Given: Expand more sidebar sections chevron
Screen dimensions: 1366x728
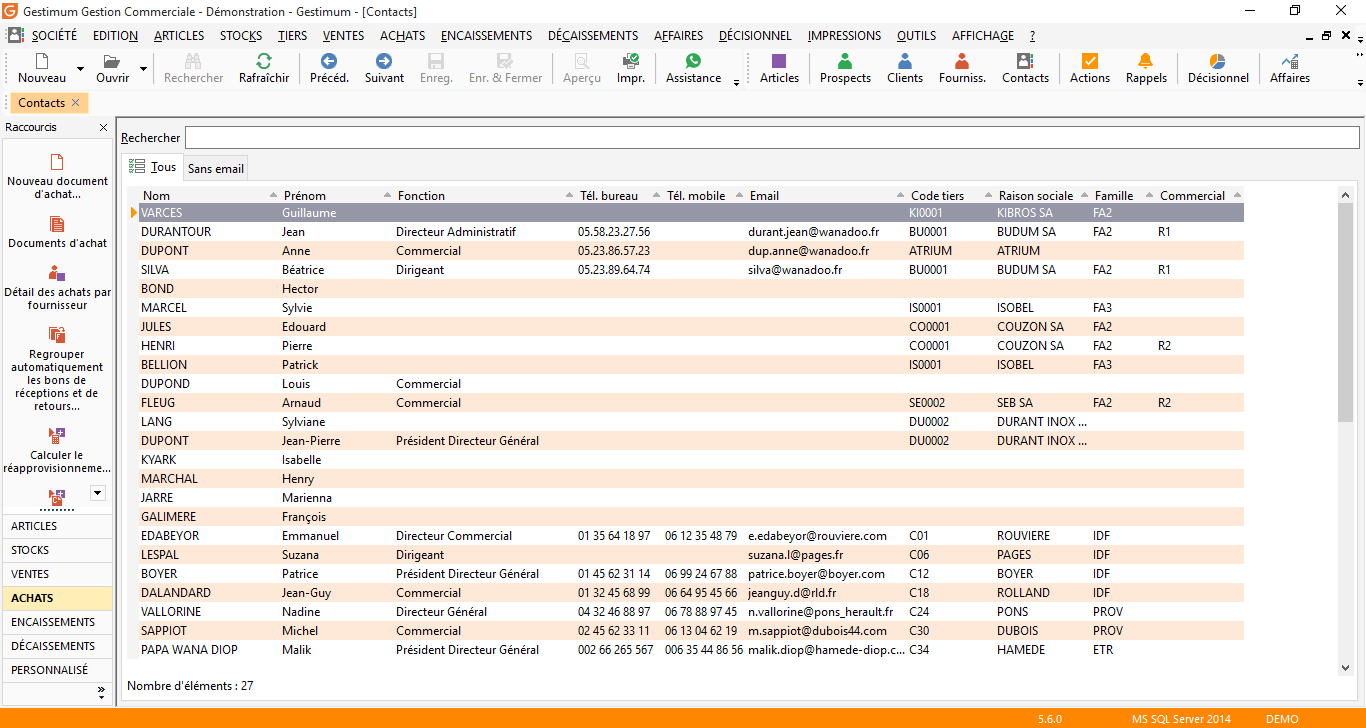Looking at the screenshot, I should pyautogui.click(x=100, y=691).
